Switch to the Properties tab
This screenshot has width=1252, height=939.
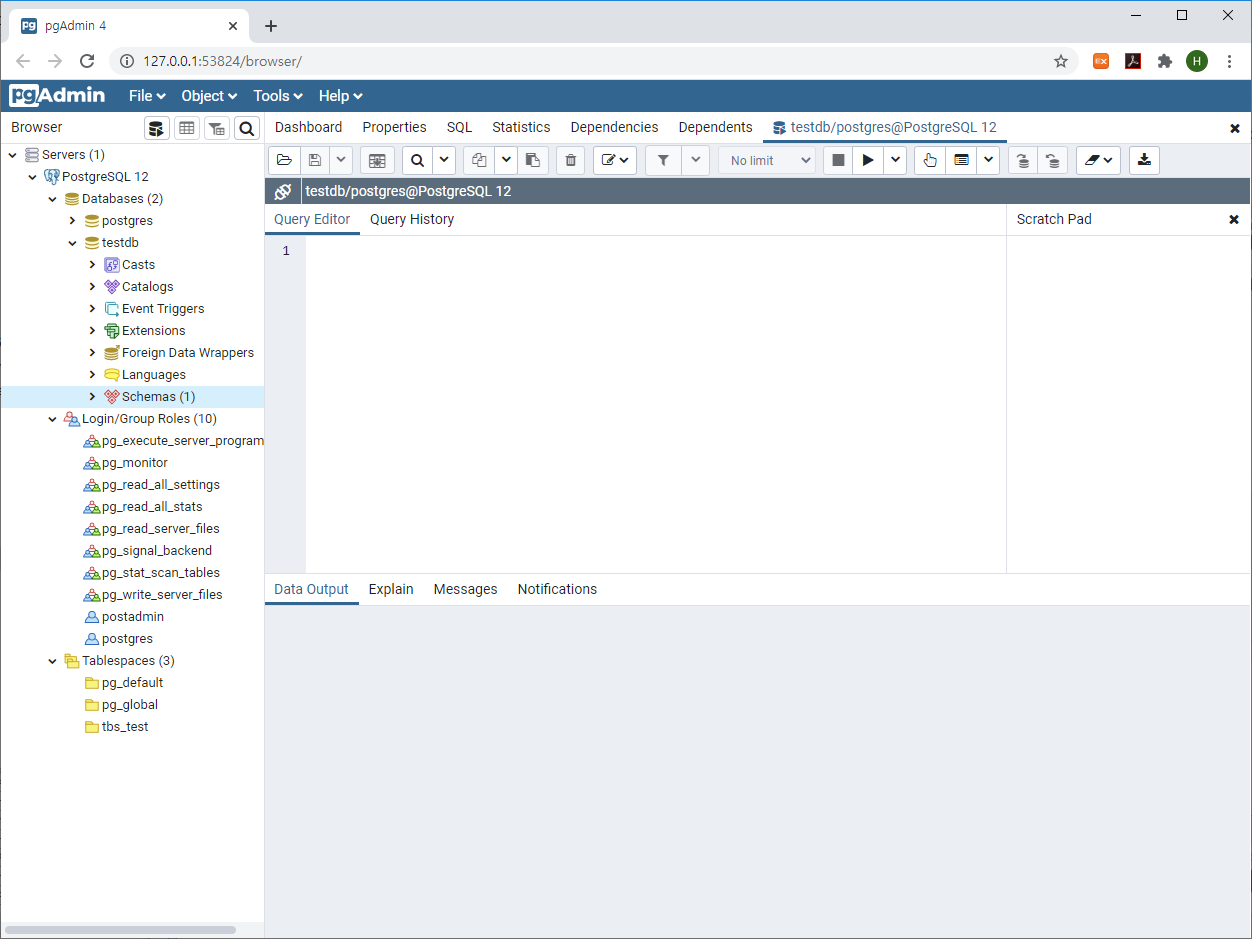394,127
